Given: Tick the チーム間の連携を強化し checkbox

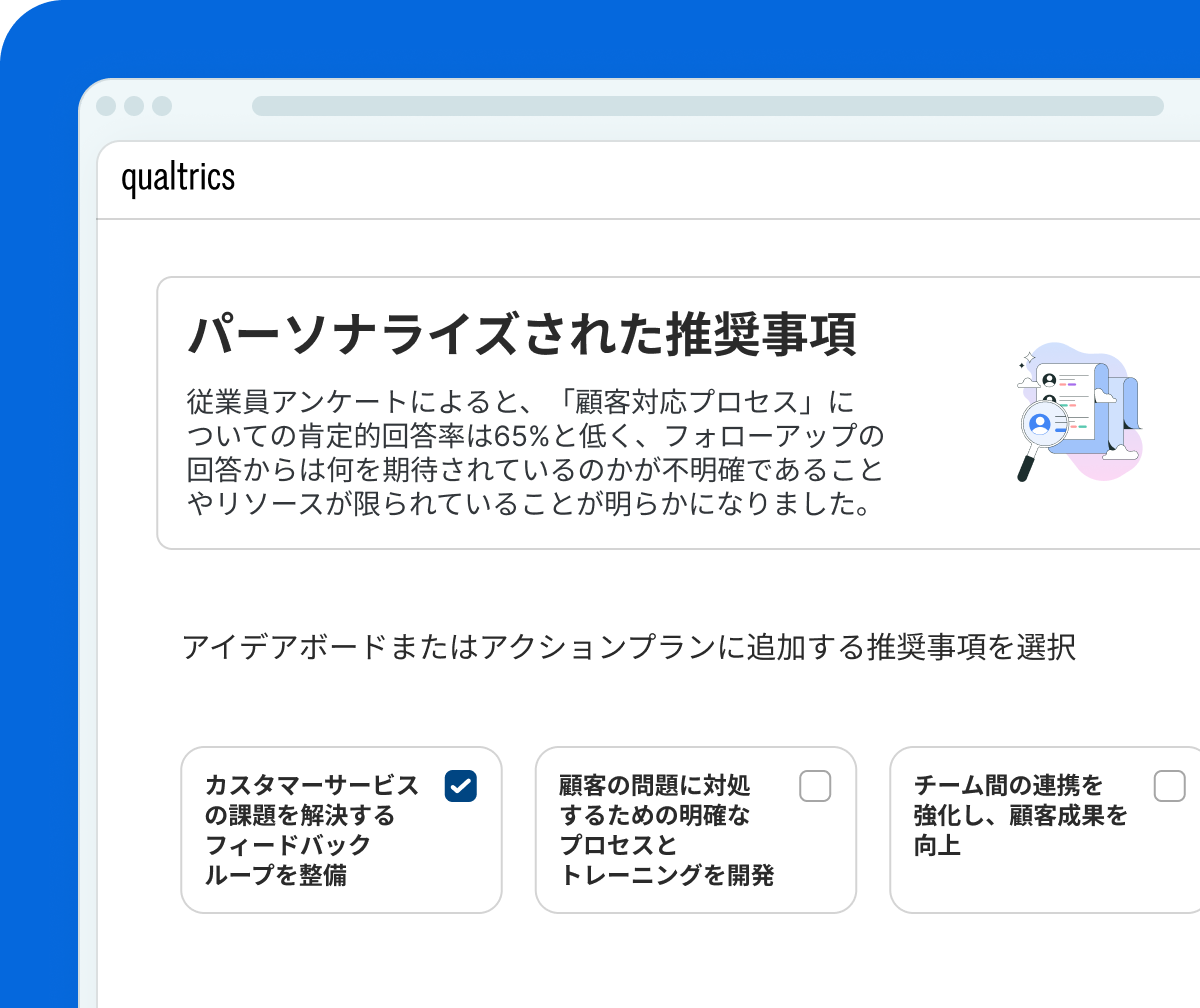Looking at the screenshot, I should [1169, 787].
